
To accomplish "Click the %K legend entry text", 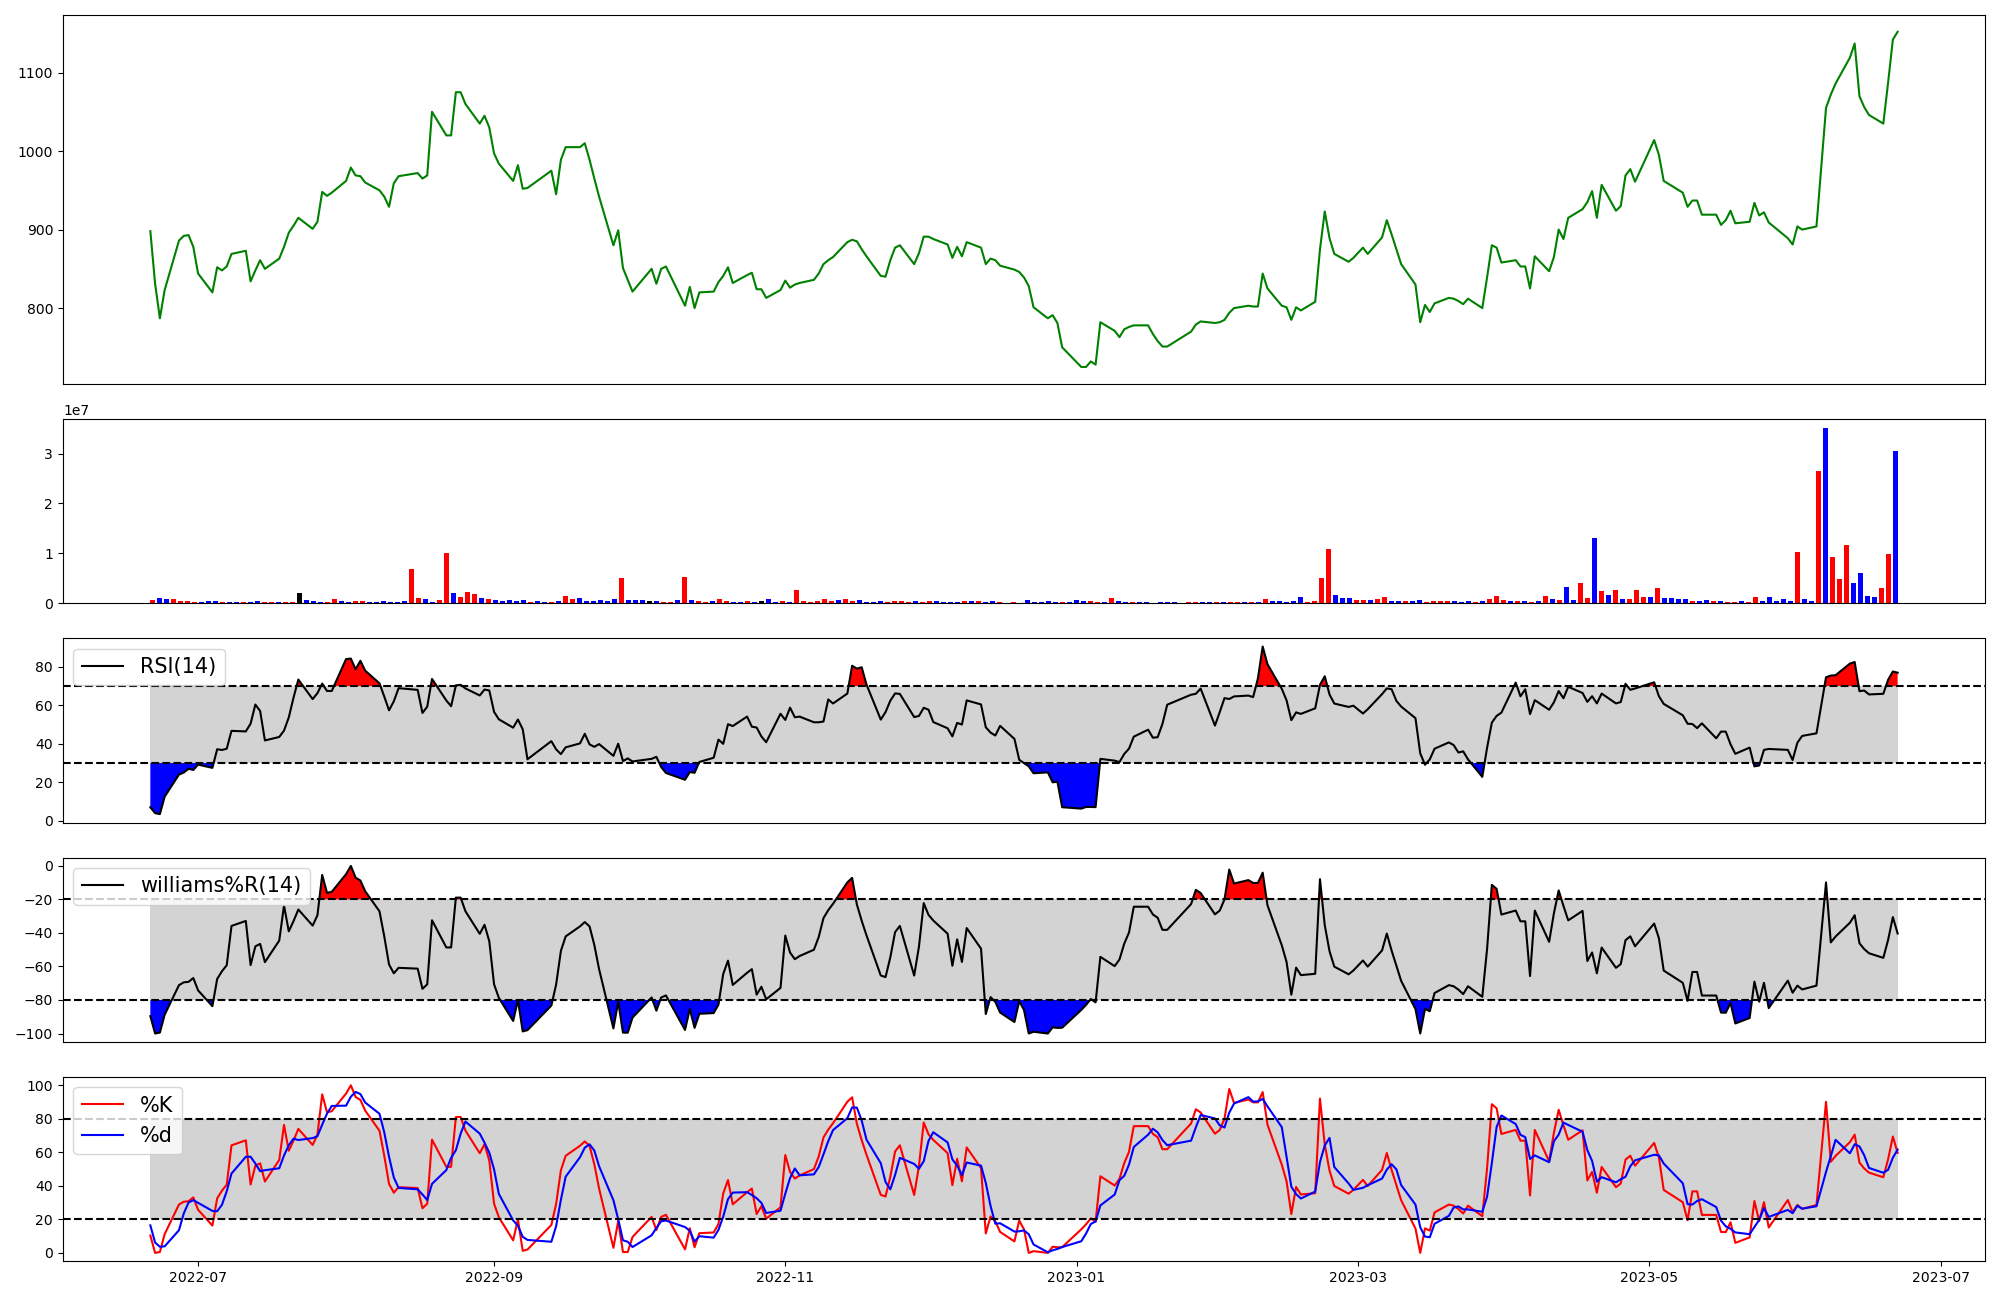I will [x=156, y=1105].
